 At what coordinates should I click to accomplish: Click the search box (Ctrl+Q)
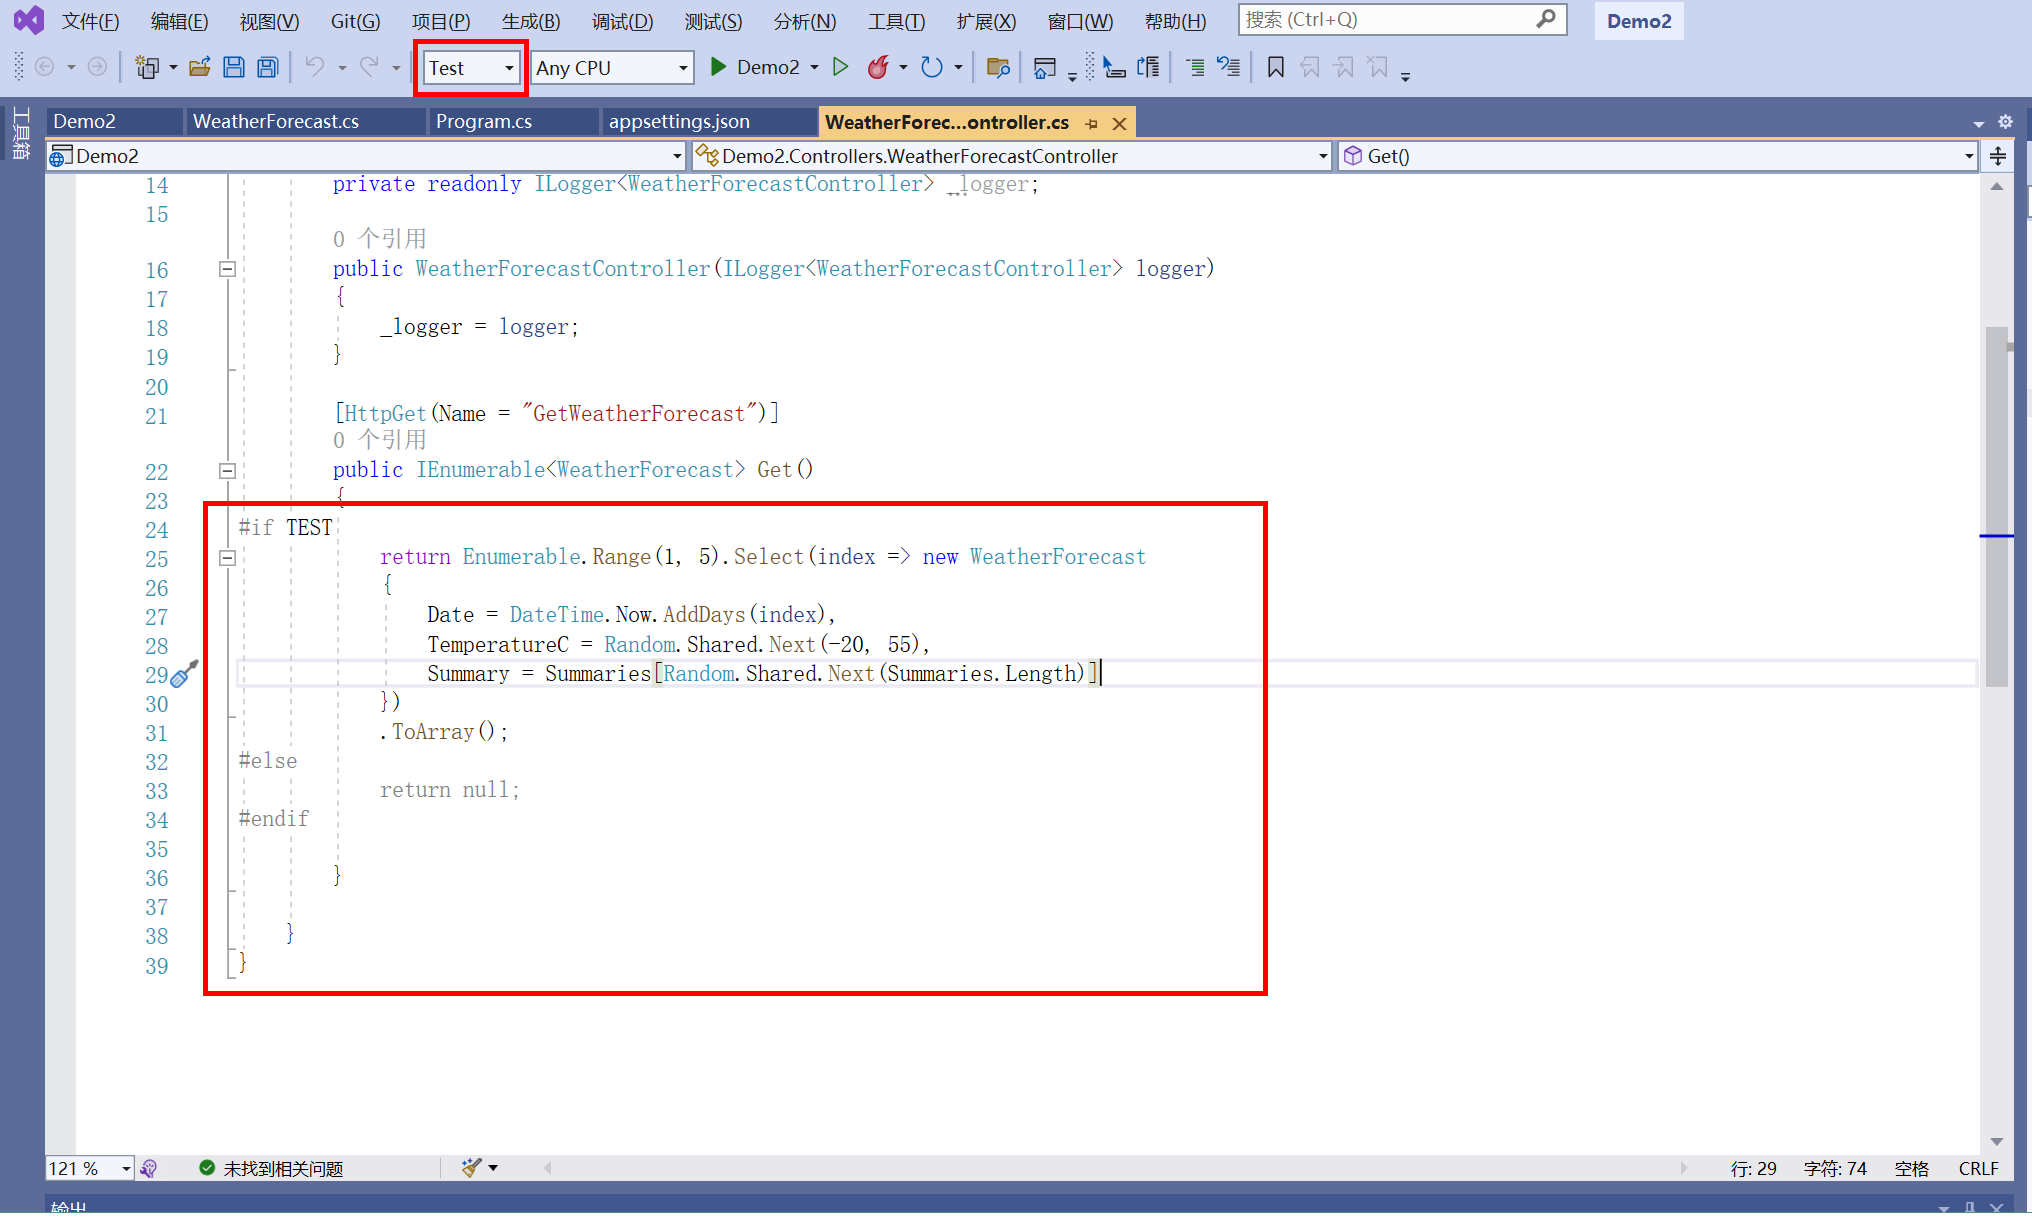click(1390, 20)
